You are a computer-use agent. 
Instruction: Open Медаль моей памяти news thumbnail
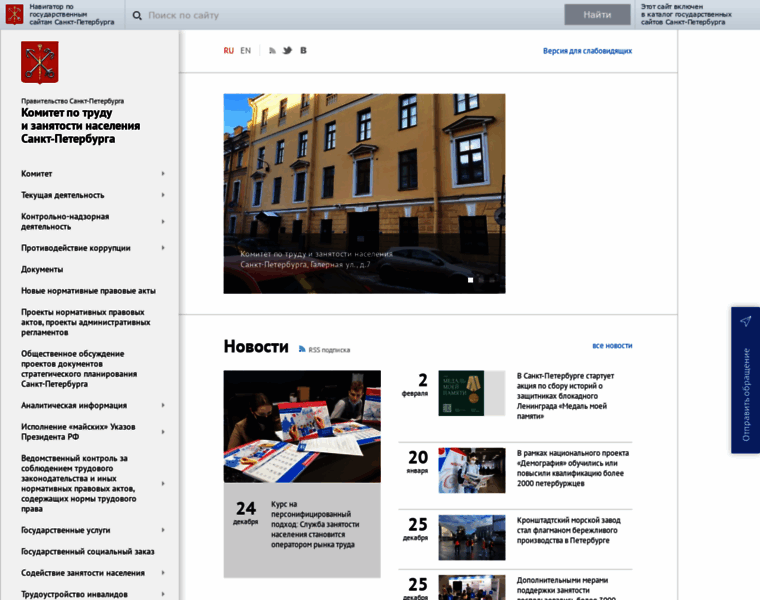point(472,393)
